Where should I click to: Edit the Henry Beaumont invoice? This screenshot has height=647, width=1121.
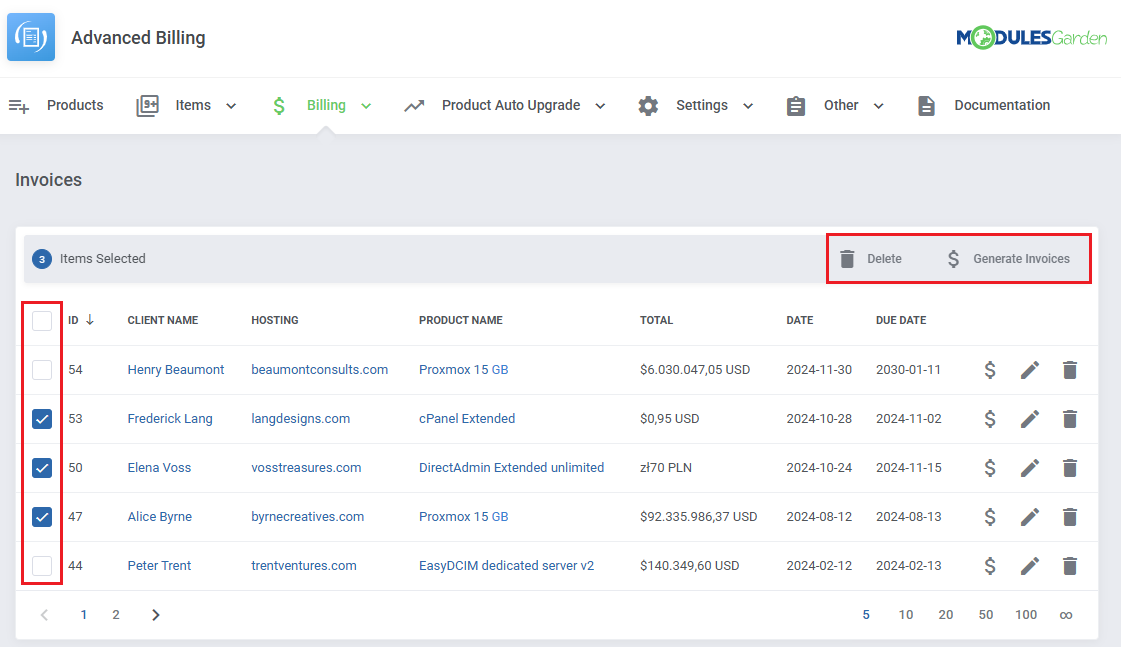tap(1029, 370)
